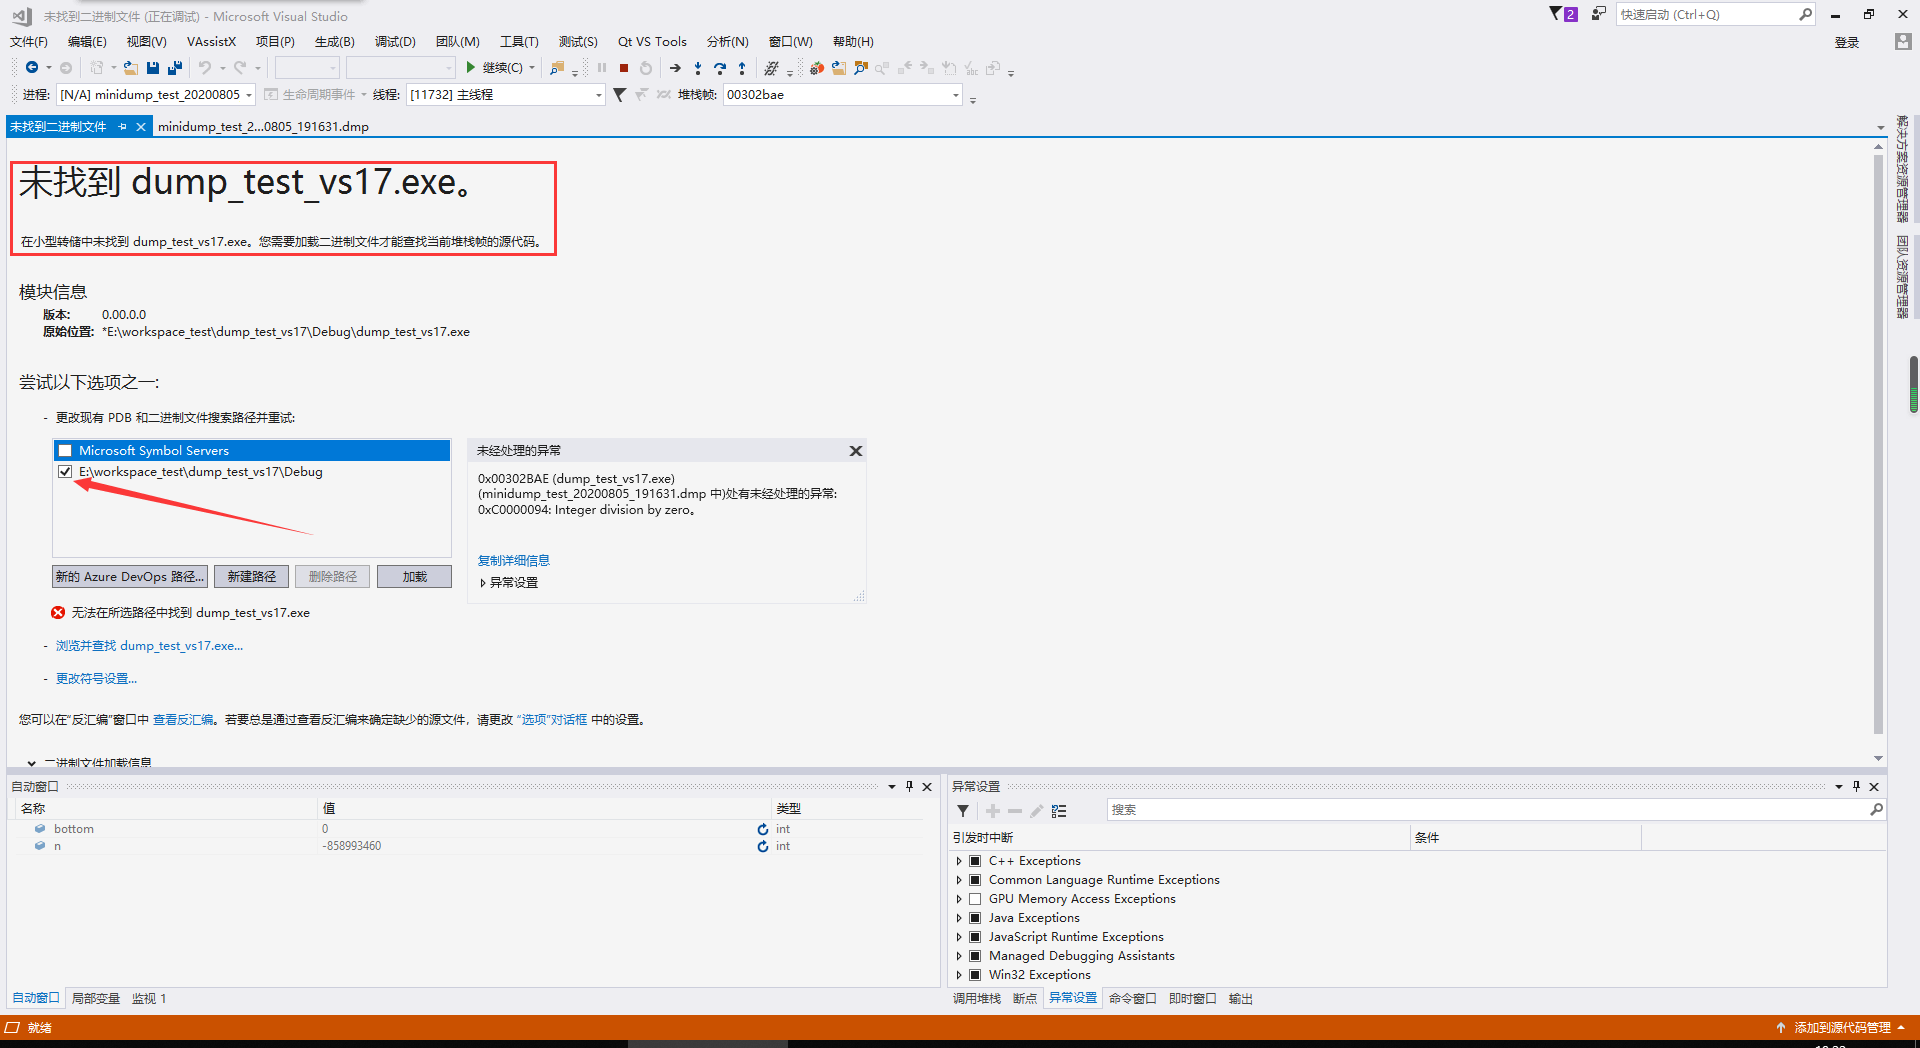Viewport: 1920px width, 1048px height.
Task: Refresh value for n variable
Action: [763, 846]
